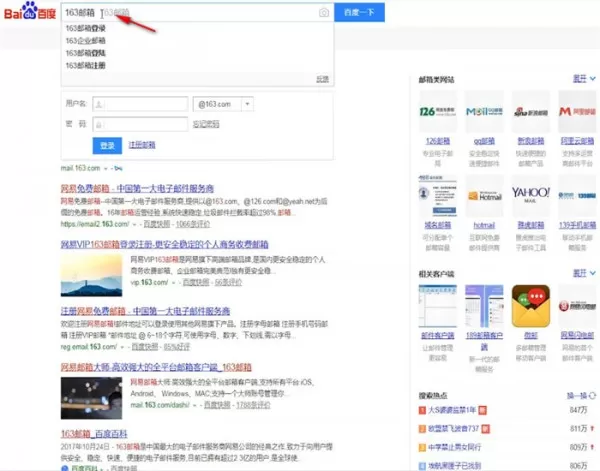This screenshot has width=600, height=471.
Task: Click the refresh icon beside 换一换
Action: (592, 396)
